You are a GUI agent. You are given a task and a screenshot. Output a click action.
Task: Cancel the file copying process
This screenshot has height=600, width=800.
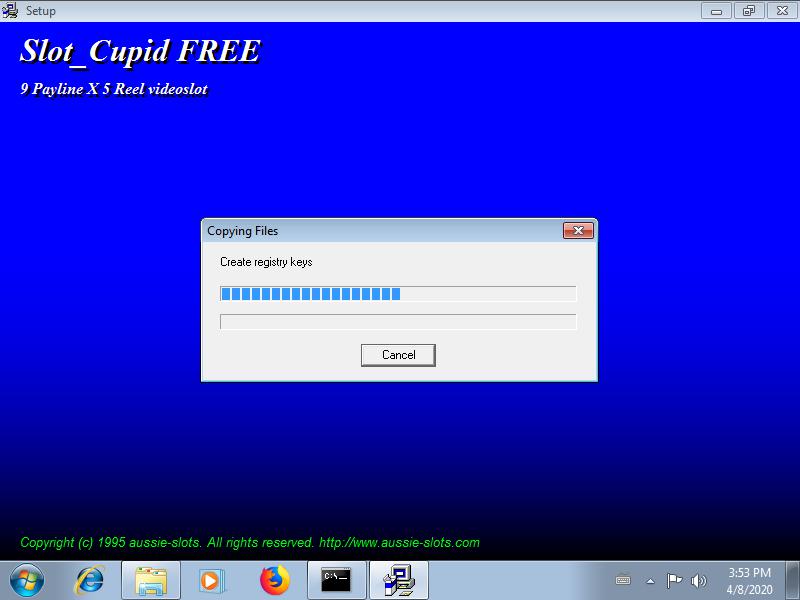398,355
